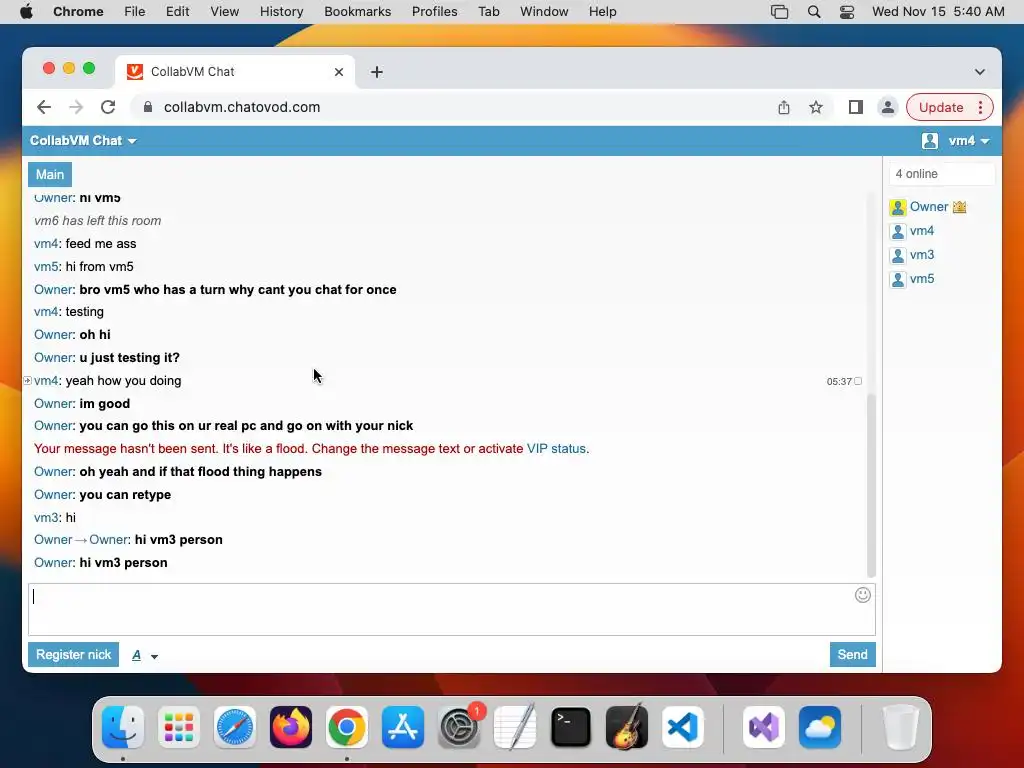Image resolution: width=1024 pixels, height=768 pixels.
Task: Click the reply arrow icon beside vm4 message
Action: 27,380
